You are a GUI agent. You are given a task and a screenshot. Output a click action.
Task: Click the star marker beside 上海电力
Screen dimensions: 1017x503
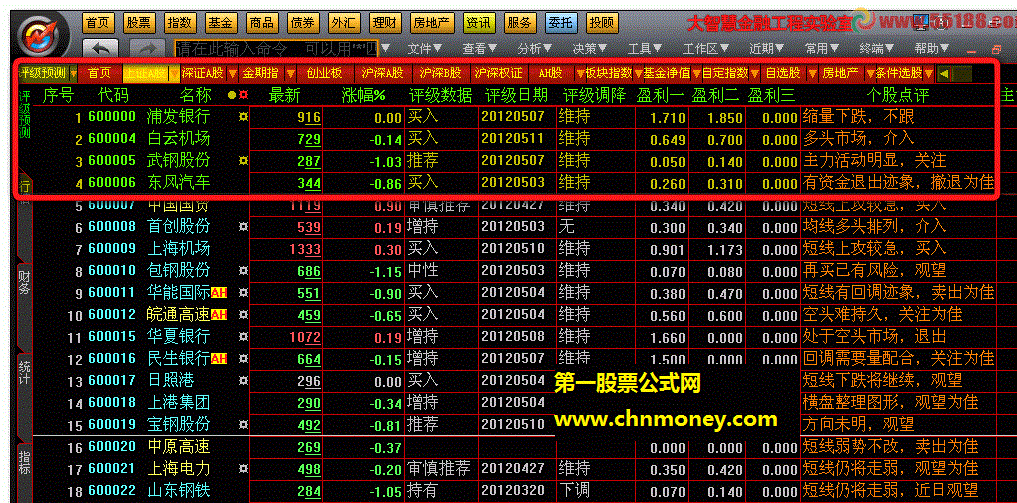[243, 468]
